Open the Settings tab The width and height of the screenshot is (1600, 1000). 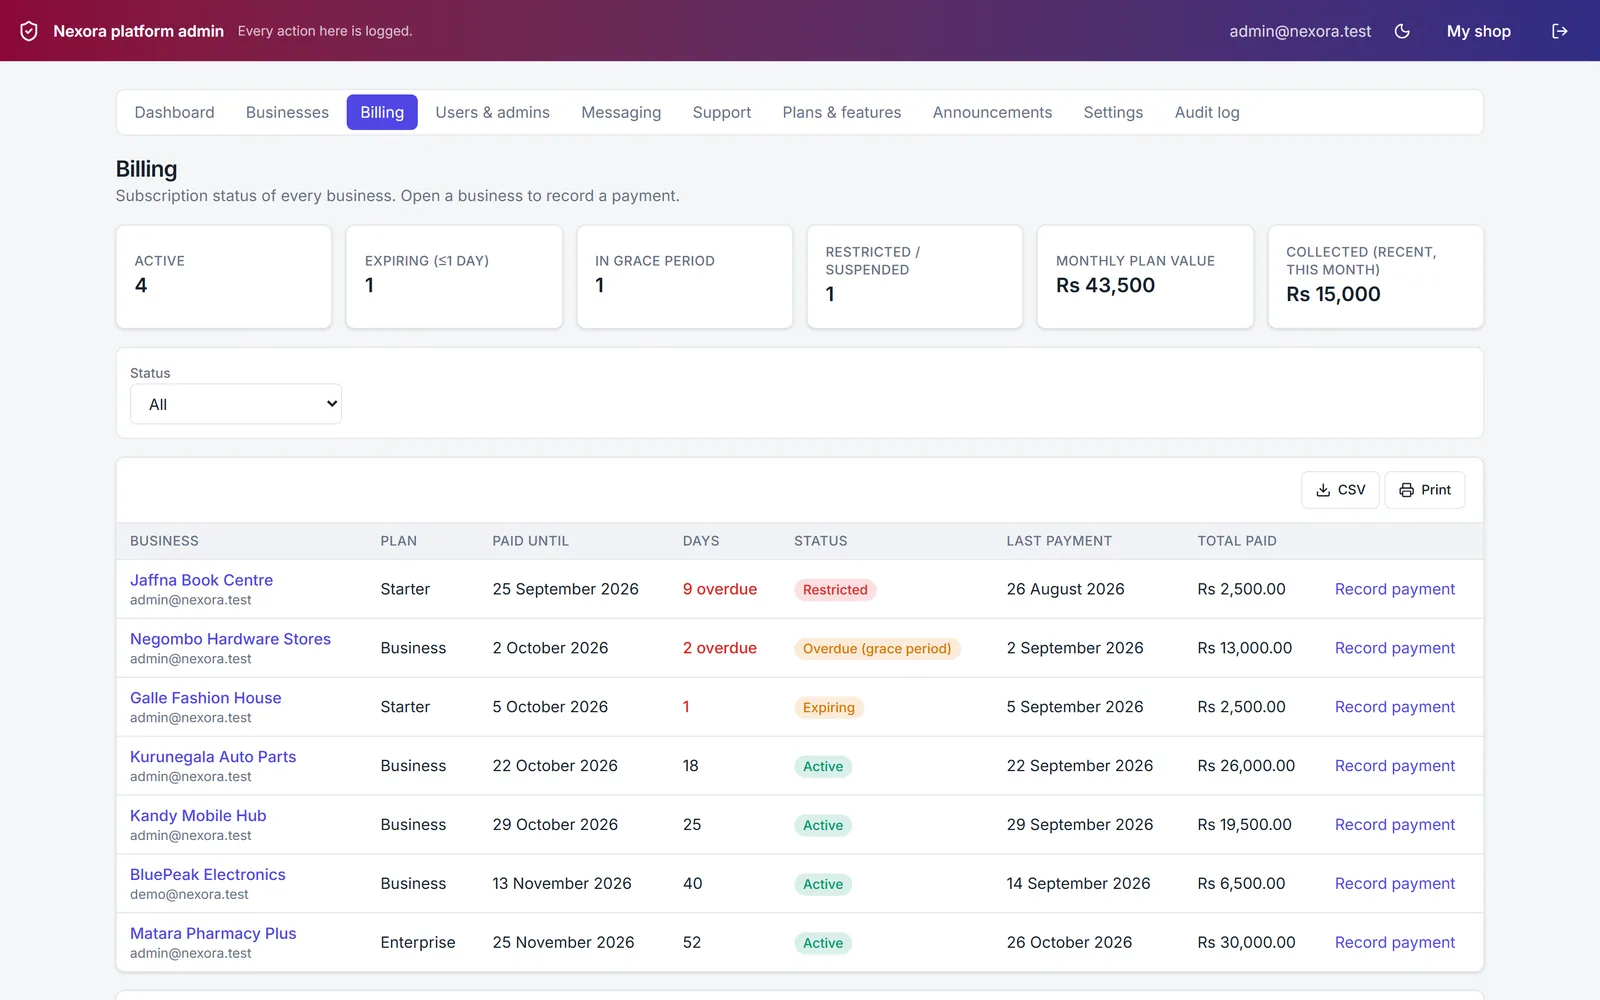coord(1113,112)
